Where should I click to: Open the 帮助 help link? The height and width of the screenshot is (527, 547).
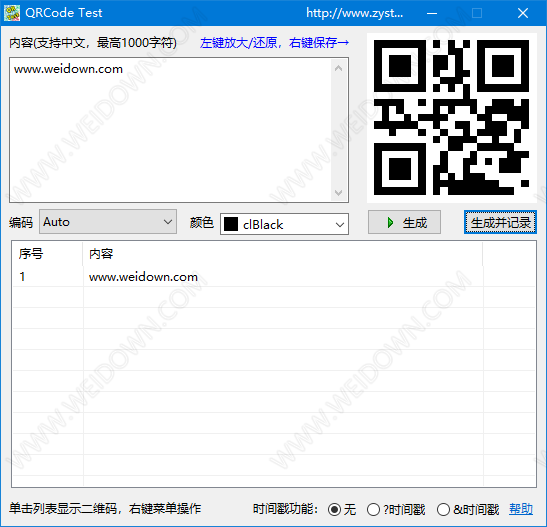521,509
